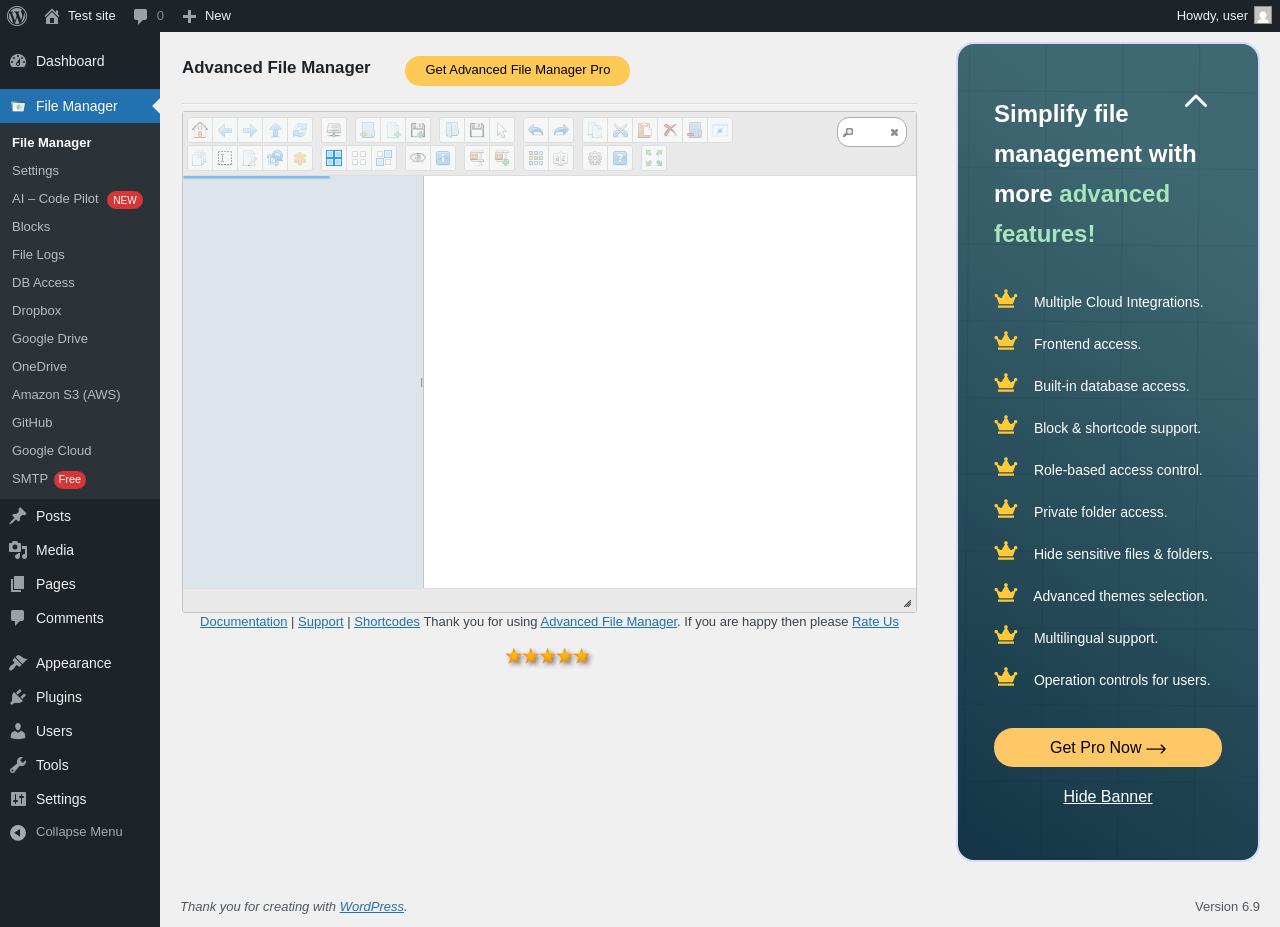
Task: Go forward using the right arrow toolbar icon
Action: pos(250,130)
